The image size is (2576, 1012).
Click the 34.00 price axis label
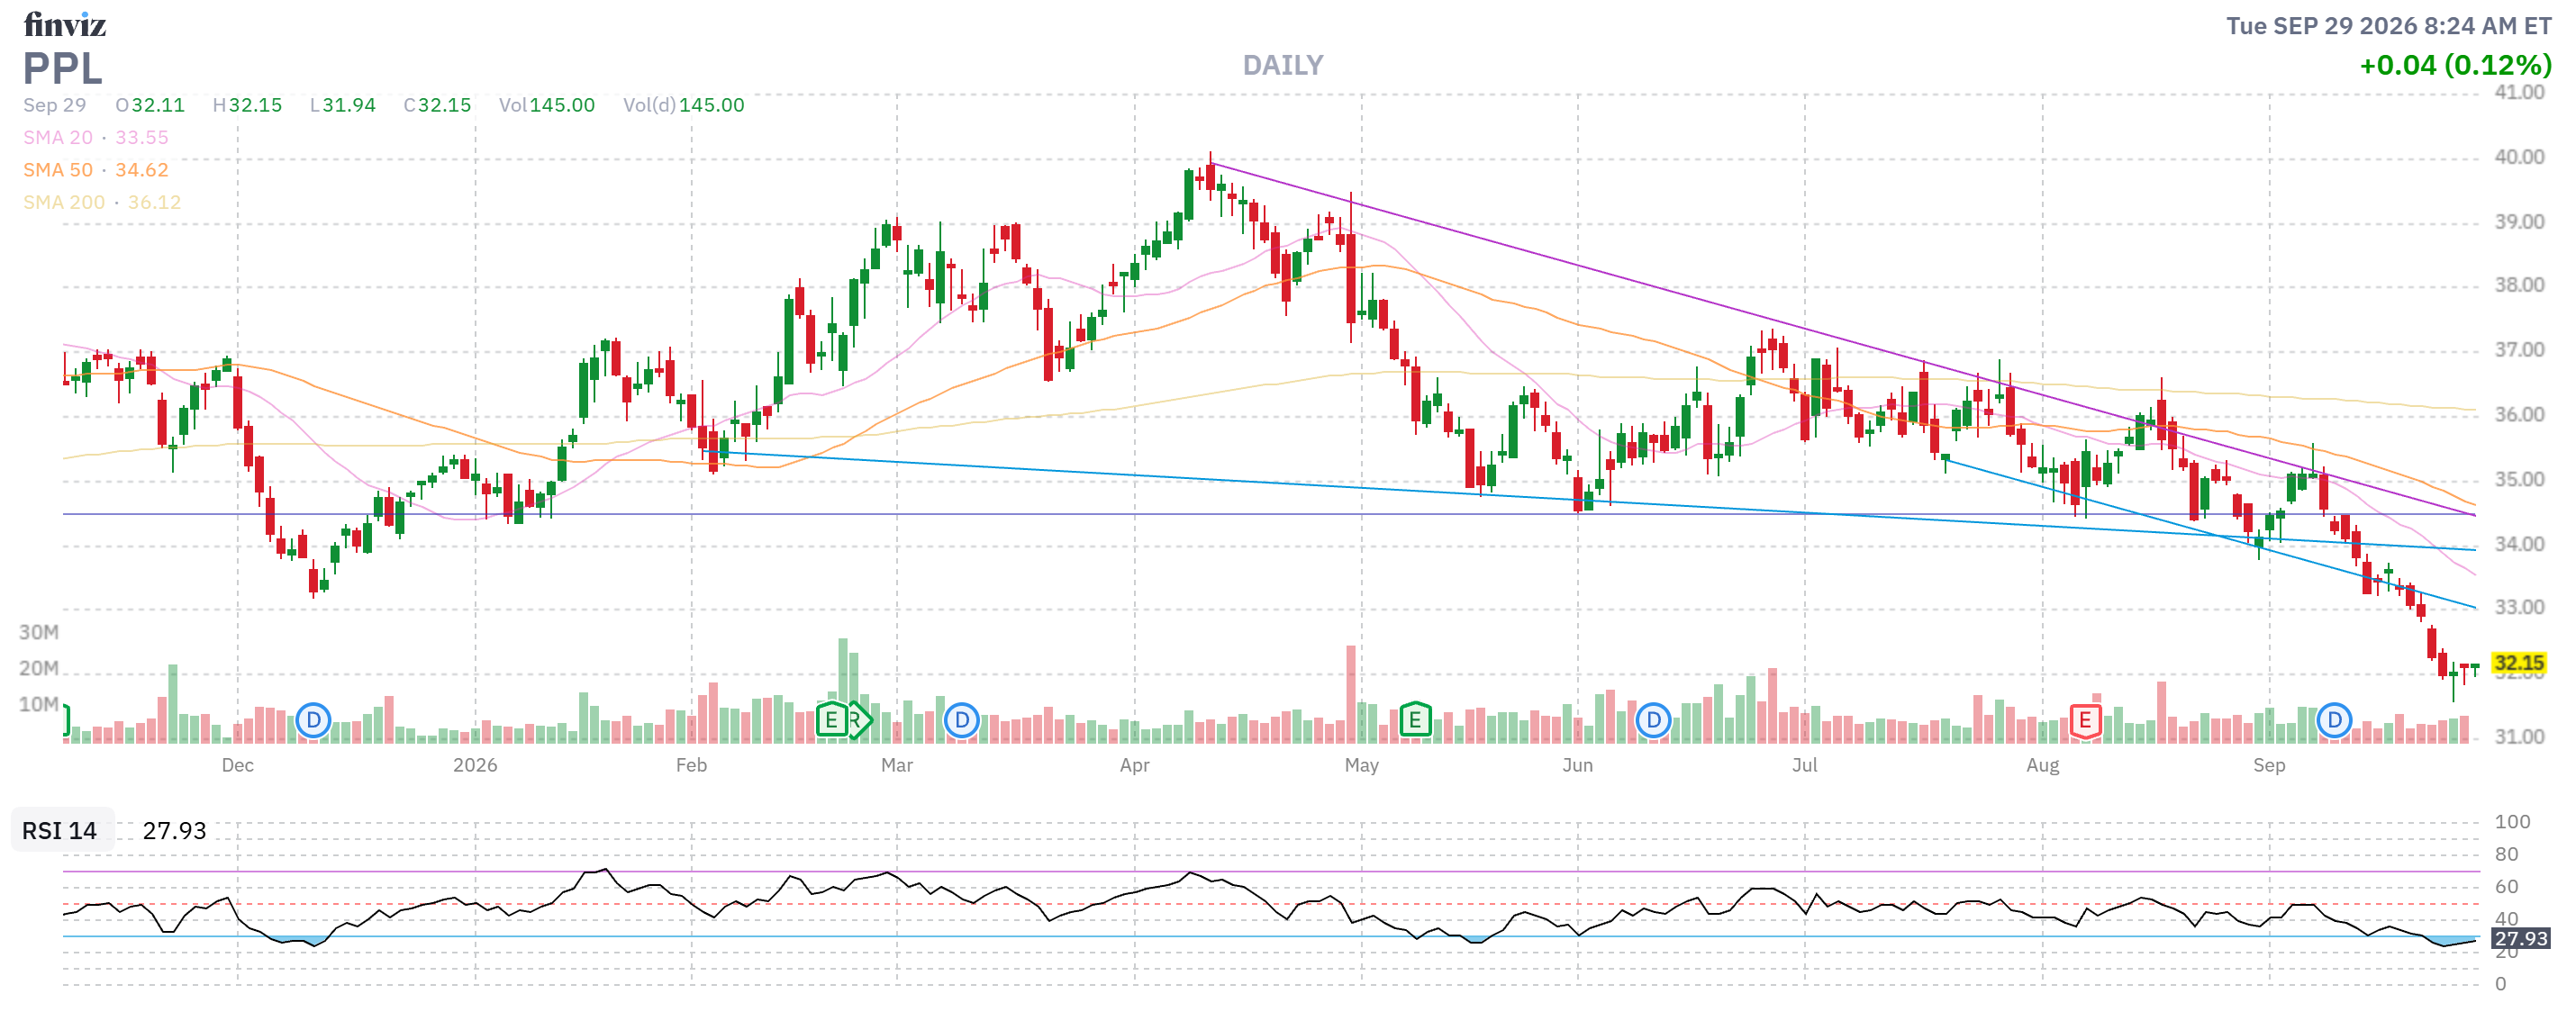[x=2519, y=544]
